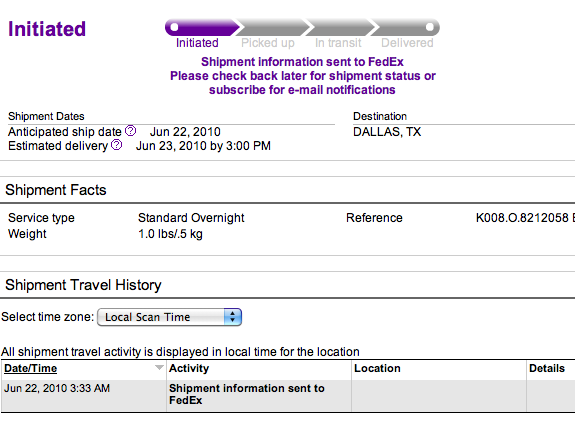The width and height of the screenshot is (575, 421).
Task: Click the reference number K008.O.8212058
Action: (522, 218)
